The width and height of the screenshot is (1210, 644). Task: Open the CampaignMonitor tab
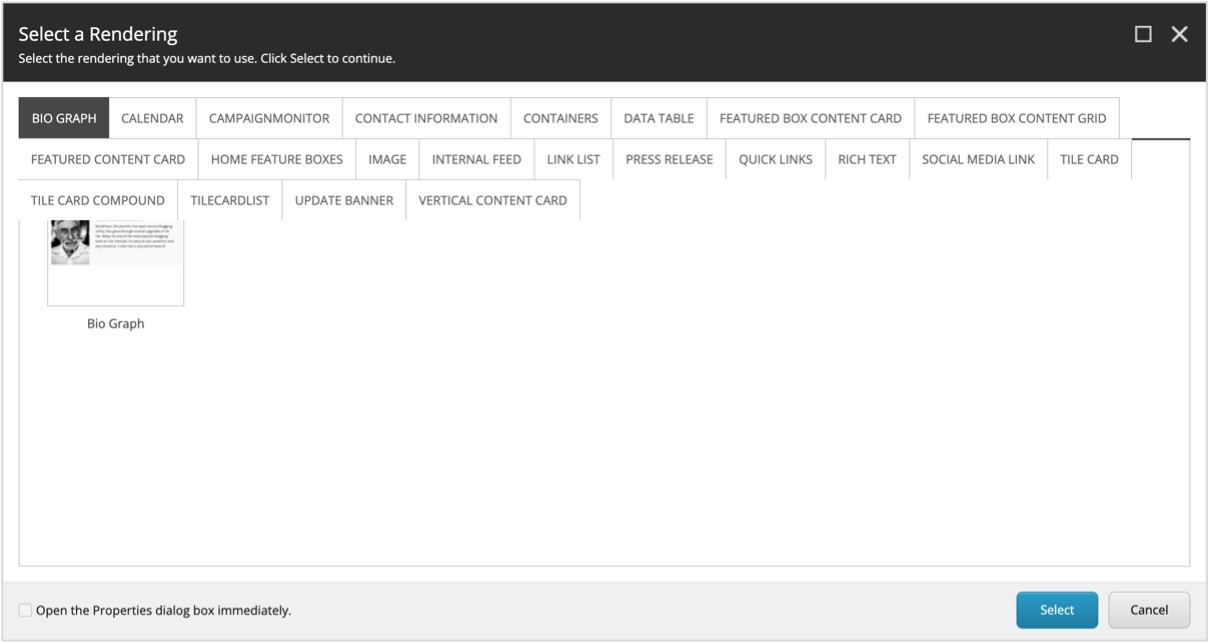[269, 118]
